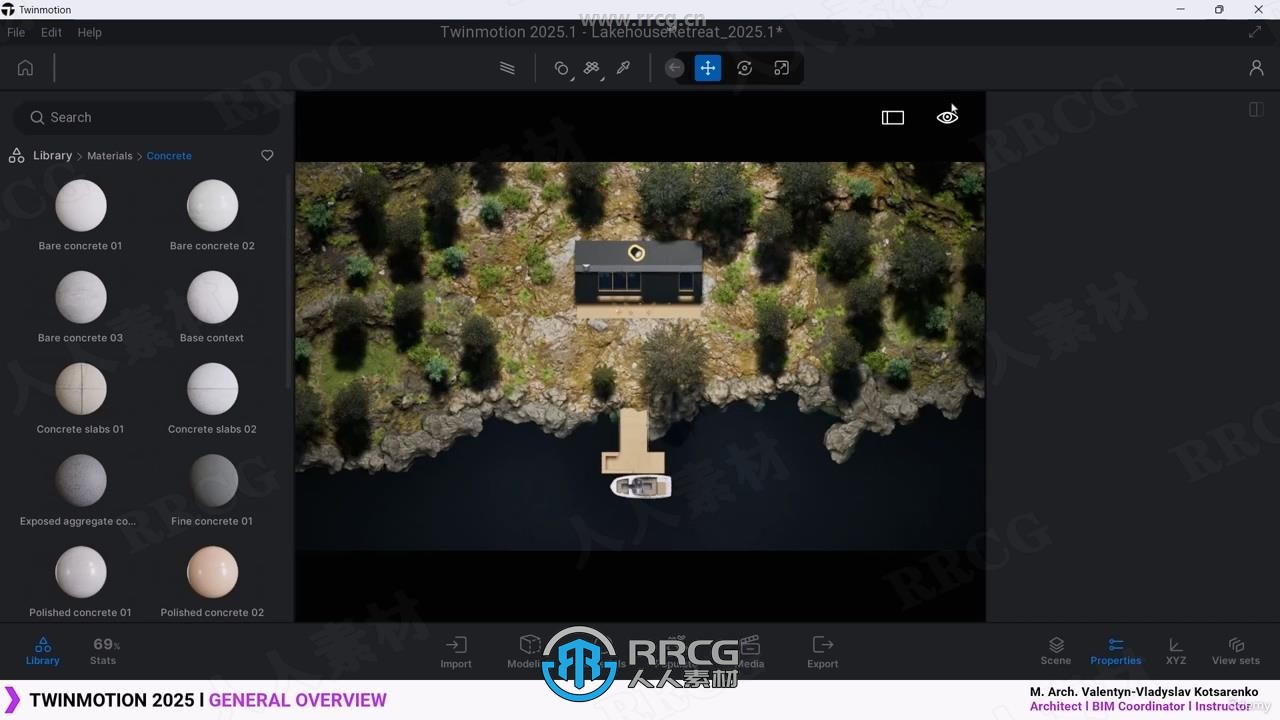Open the Help menu
The width and height of the screenshot is (1280, 720).
tap(90, 32)
